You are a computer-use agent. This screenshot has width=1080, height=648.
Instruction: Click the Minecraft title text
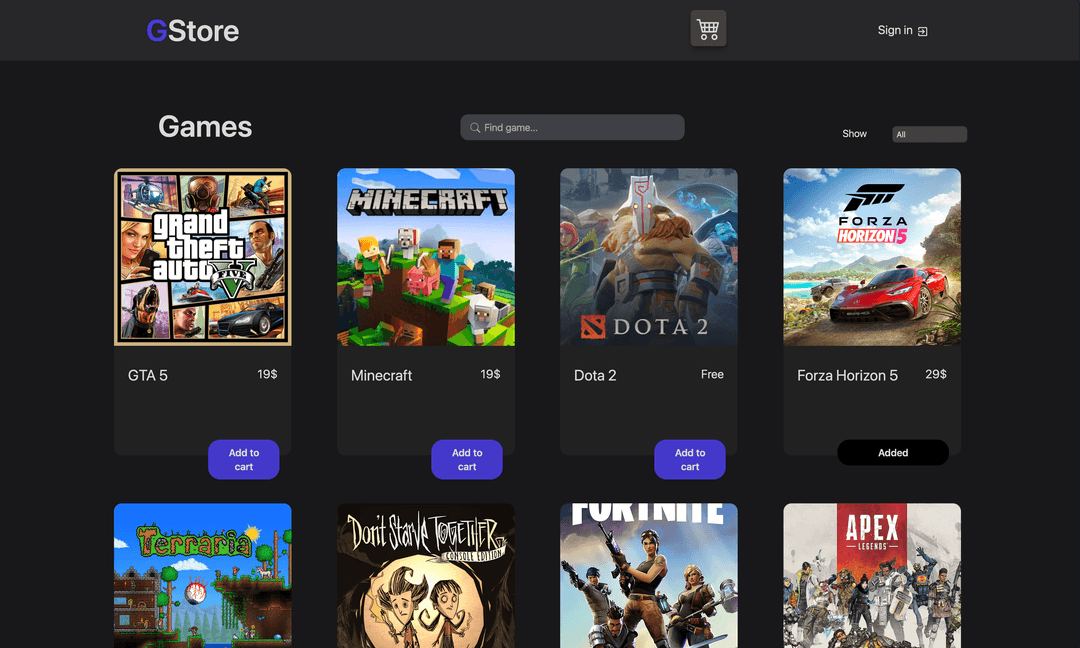tap(381, 375)
